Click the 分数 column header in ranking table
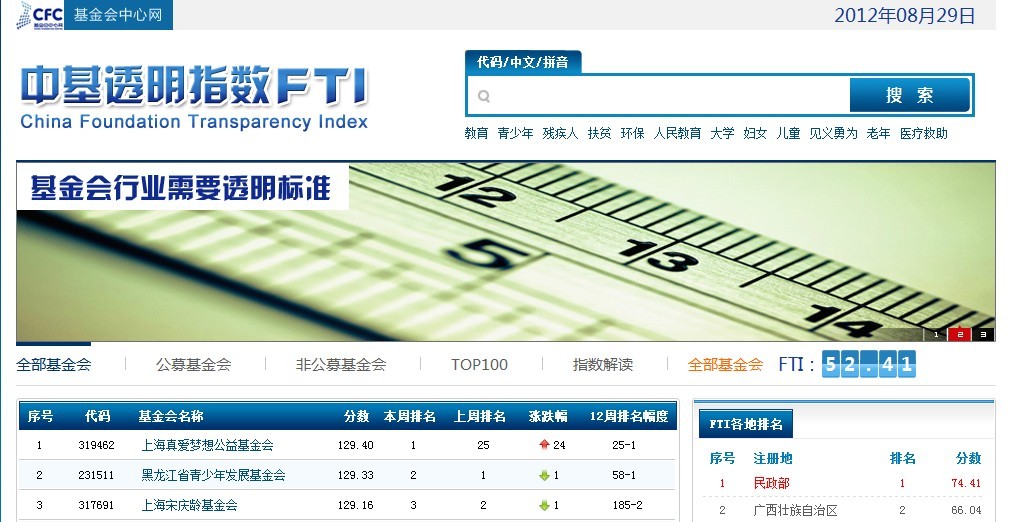The image size is (1010, 522). coord(356,416)
